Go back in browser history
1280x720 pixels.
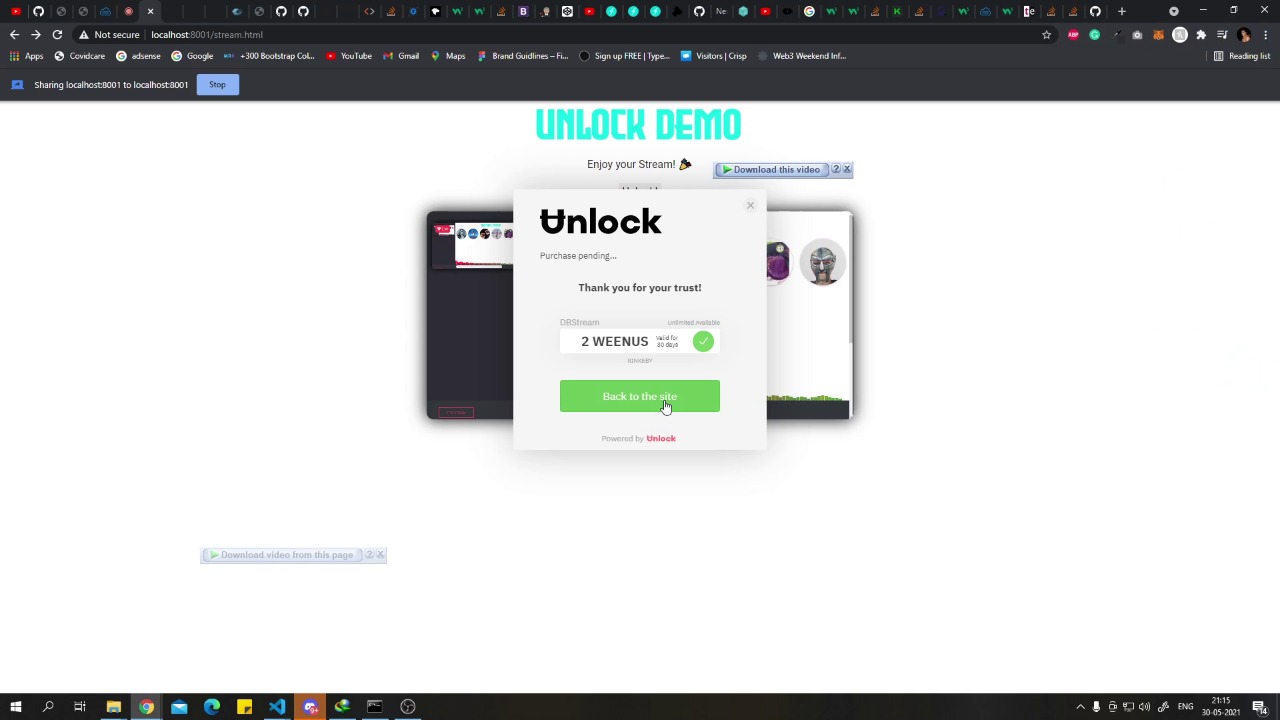tap(14, 35)
